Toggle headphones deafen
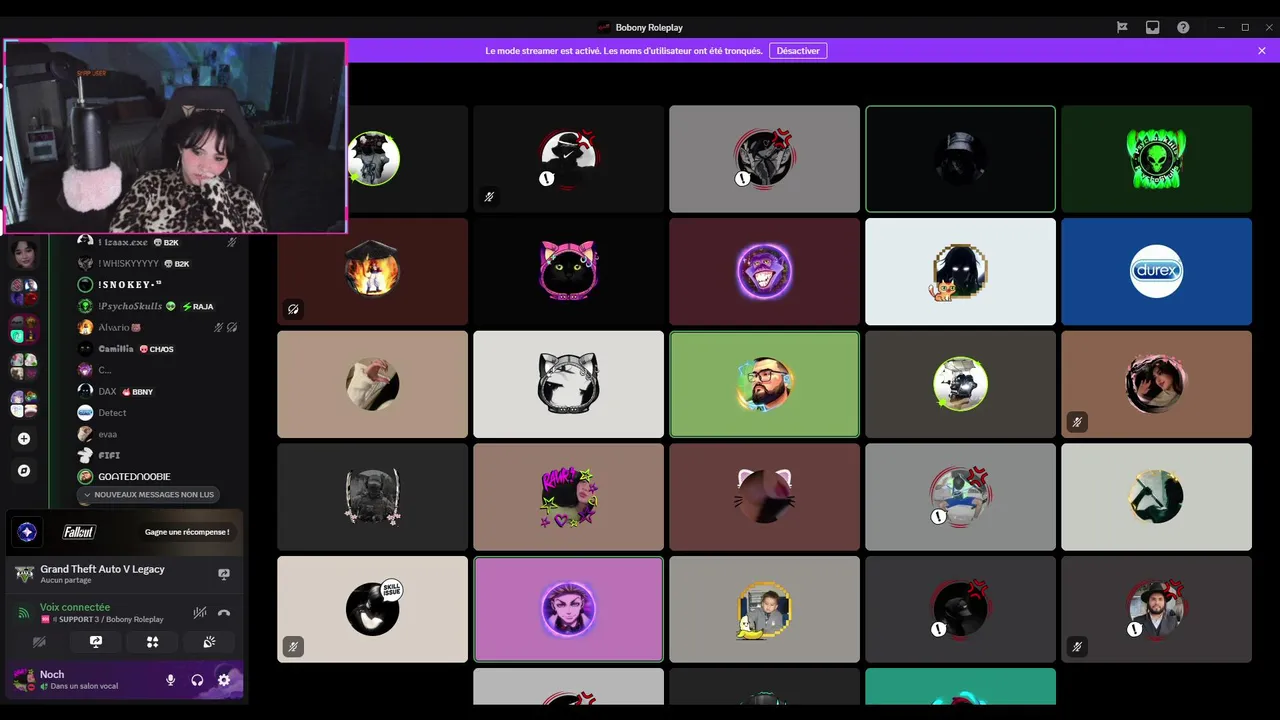 (x=197, y=680)
